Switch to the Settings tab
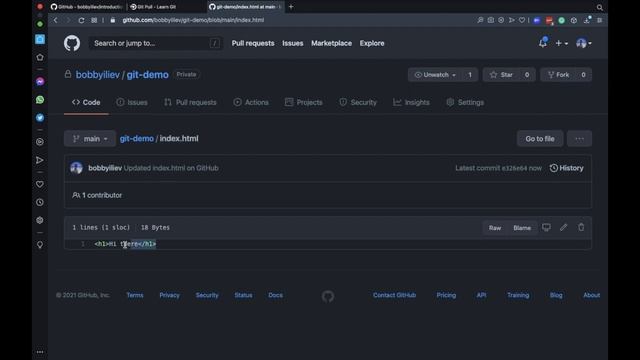This screenshot has height=360, width=640. click(x=465, y=102)
